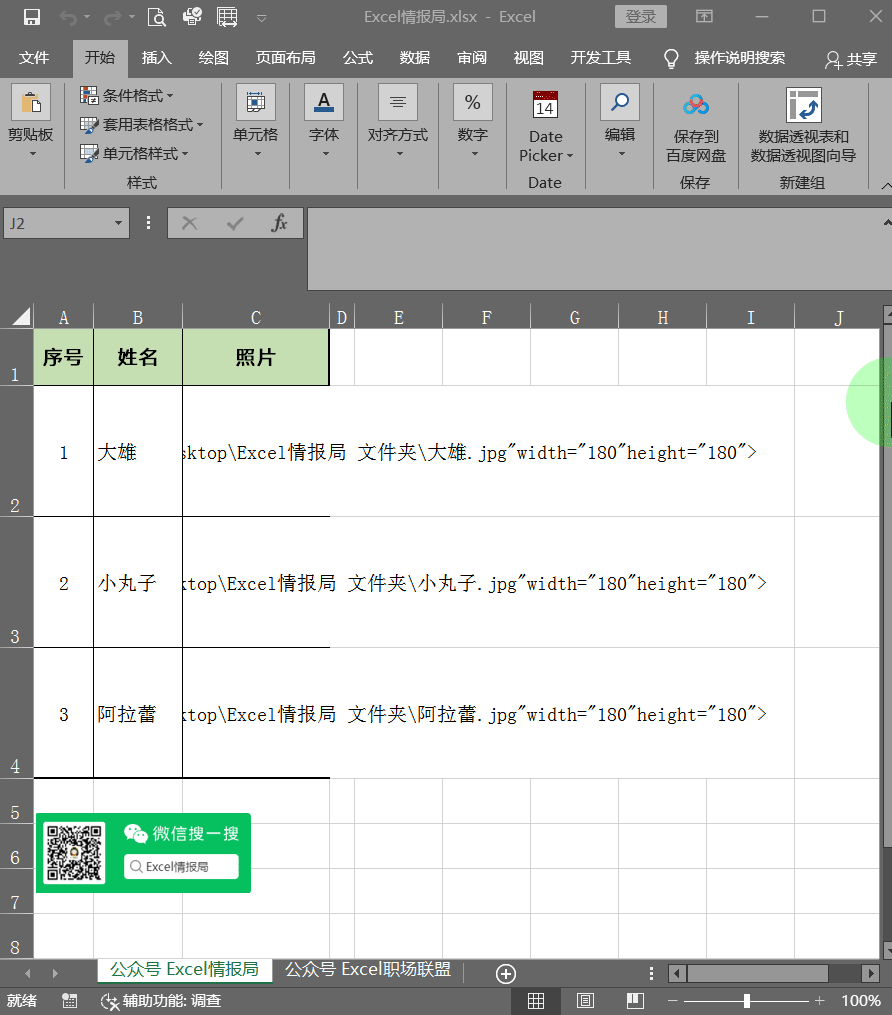This screenshot has width=892, height=1015.
Task: Click the zoom slider handle
Action: (746, 1001)
